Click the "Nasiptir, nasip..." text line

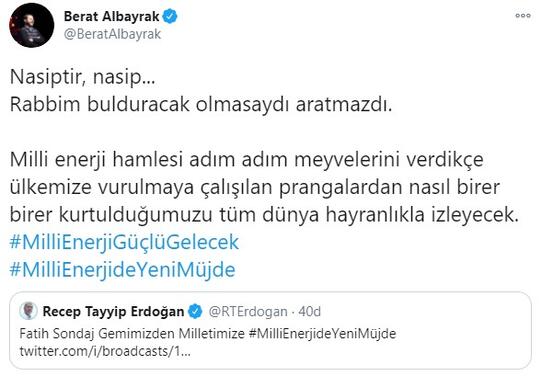click(82, 77)
